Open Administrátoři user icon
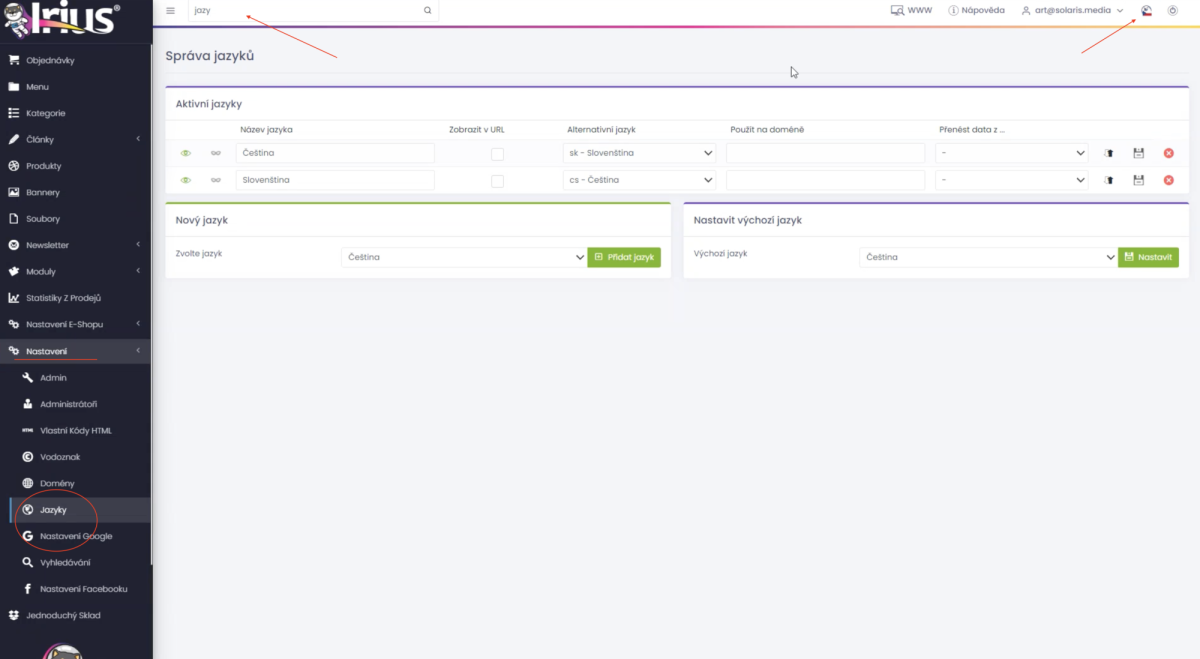The height and width of the screenshot is (659, 1200). coord(28,404)
